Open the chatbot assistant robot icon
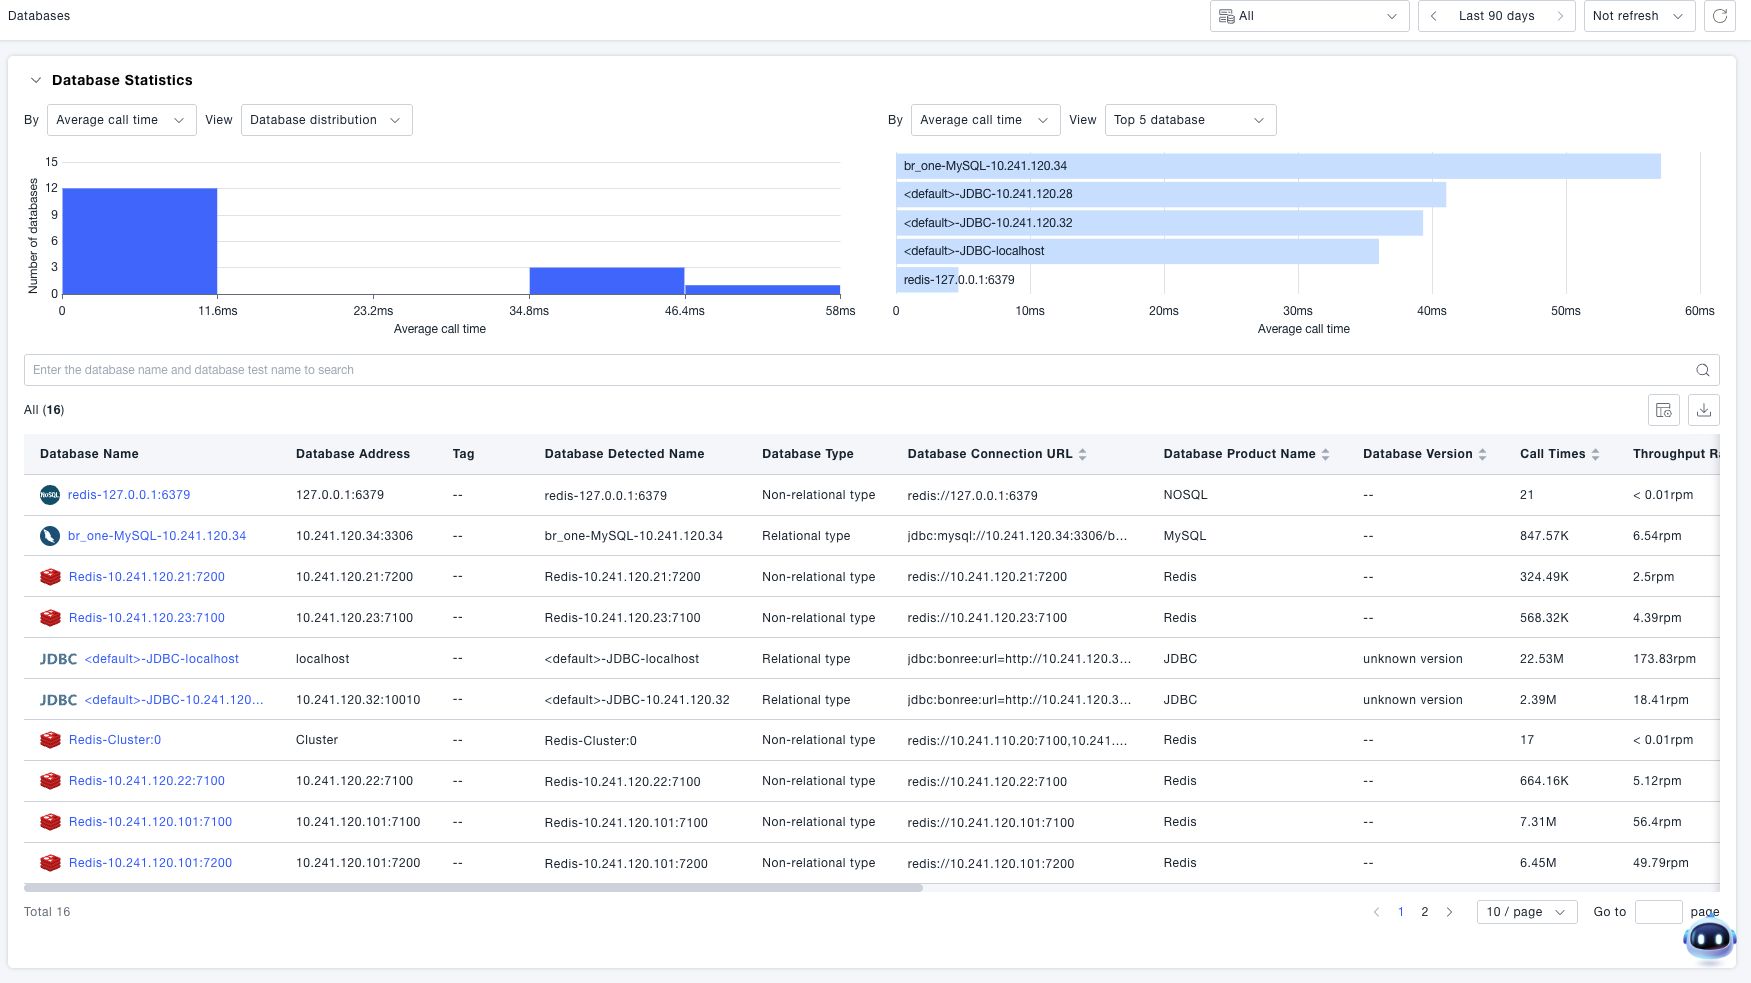The width and height of the screenshot is (1751, 983). pos(1709,938)
